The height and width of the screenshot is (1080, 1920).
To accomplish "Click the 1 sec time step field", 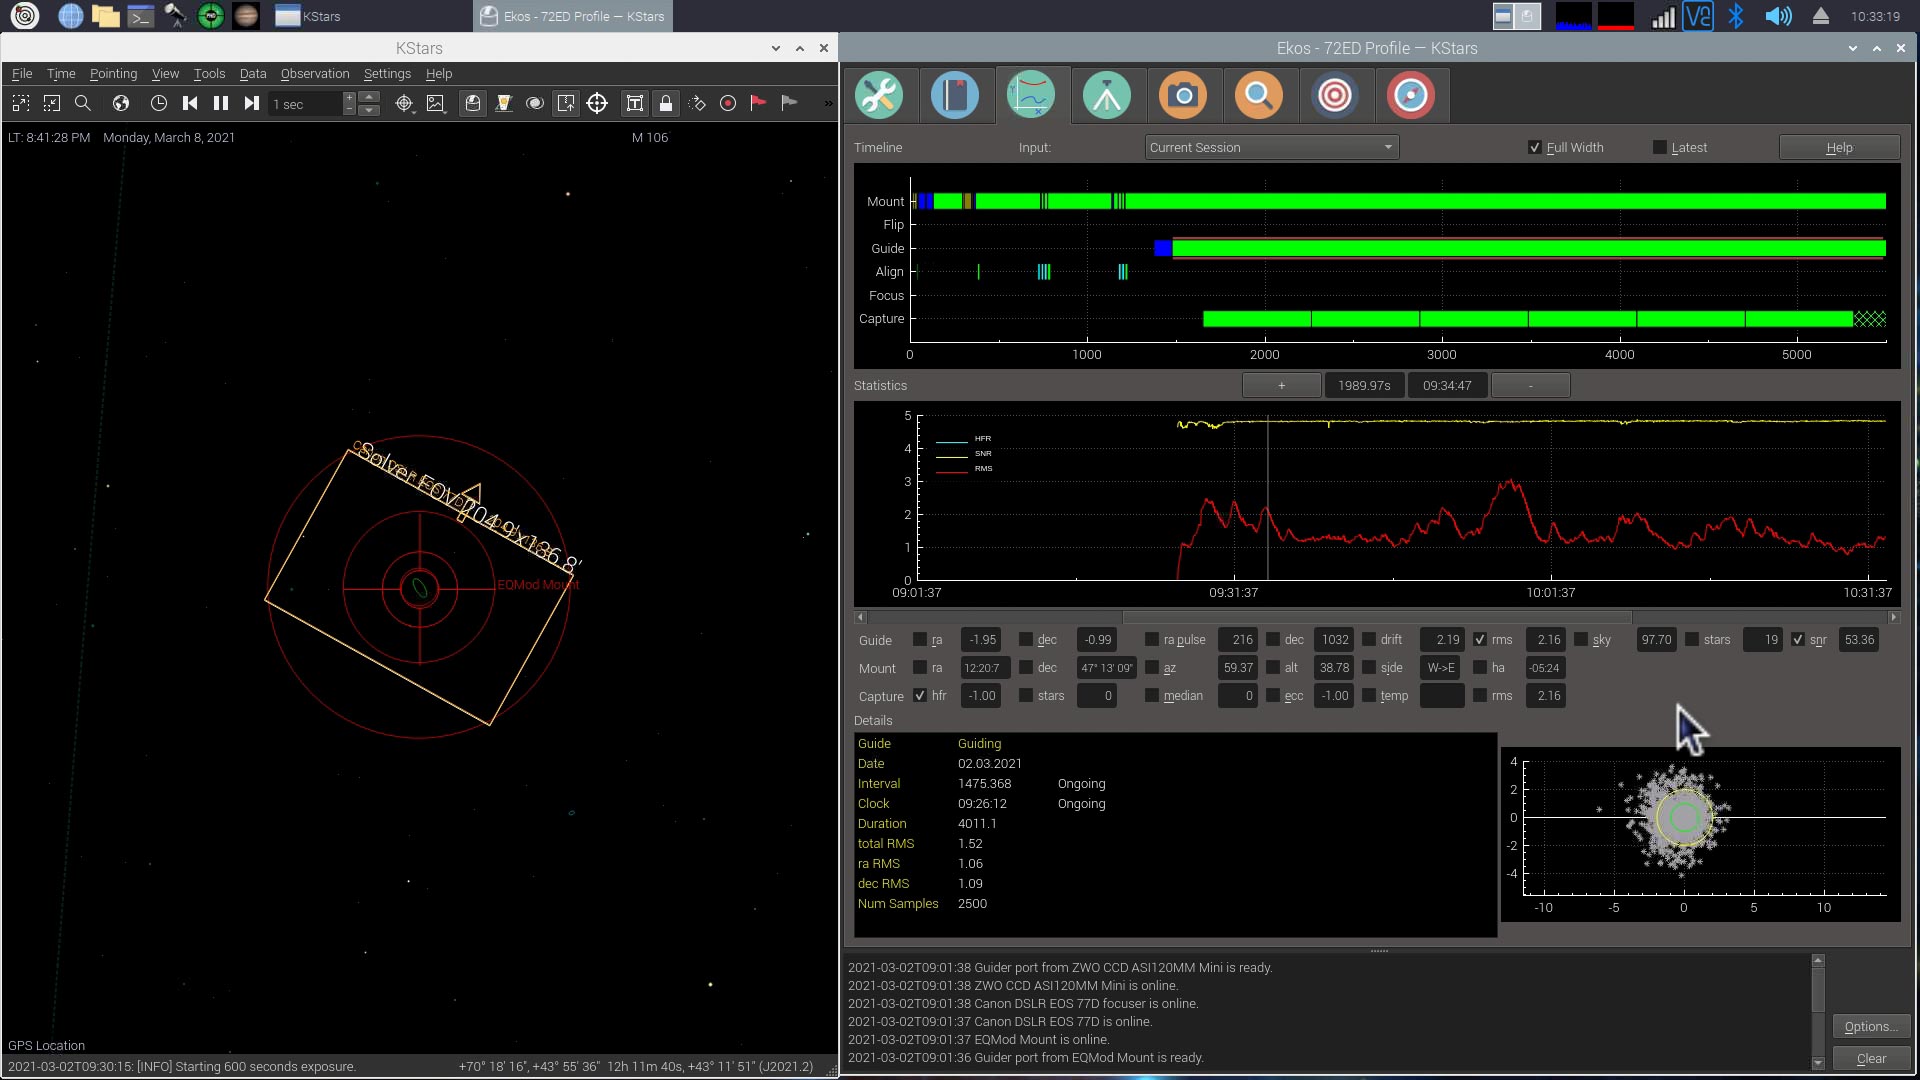I will click(x=306, y=104).
